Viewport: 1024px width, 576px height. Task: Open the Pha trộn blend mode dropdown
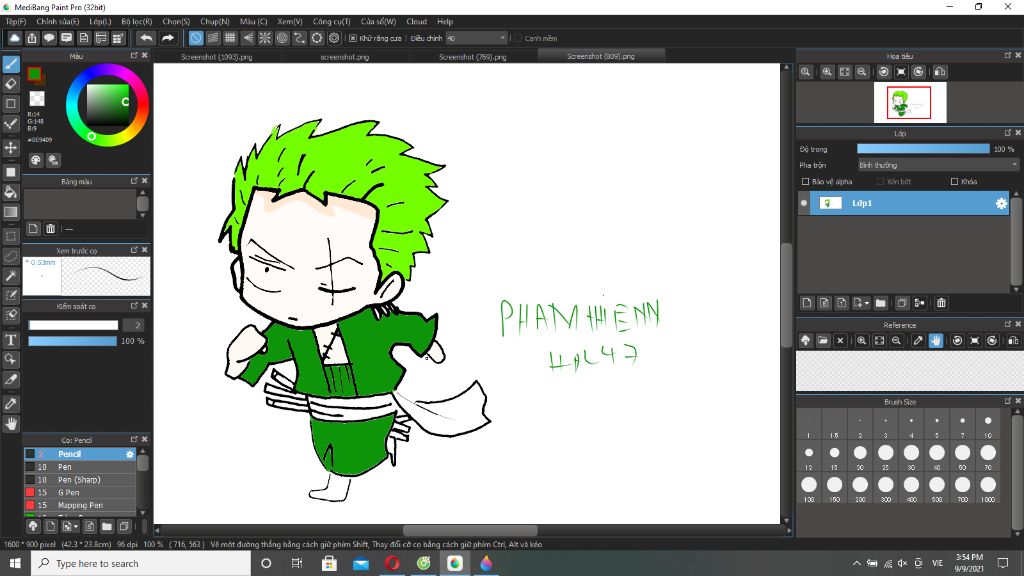coord(938,165)
